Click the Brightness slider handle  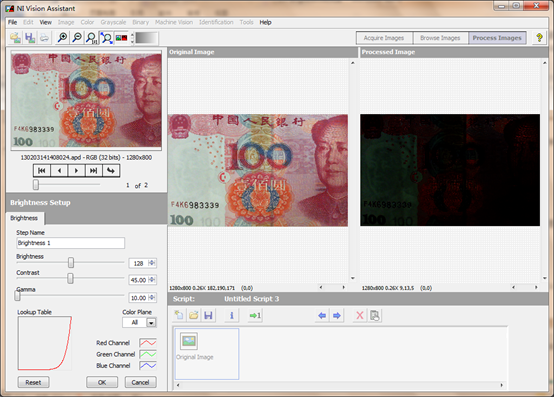pos(71,262)
